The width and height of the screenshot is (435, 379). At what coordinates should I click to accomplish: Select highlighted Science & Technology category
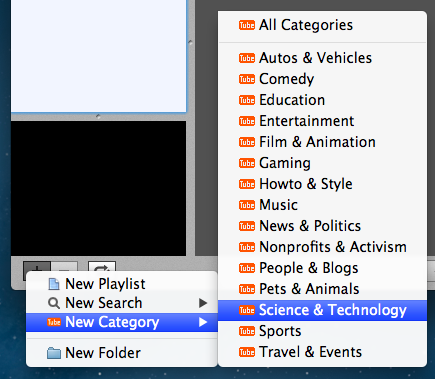click(322, 310)
